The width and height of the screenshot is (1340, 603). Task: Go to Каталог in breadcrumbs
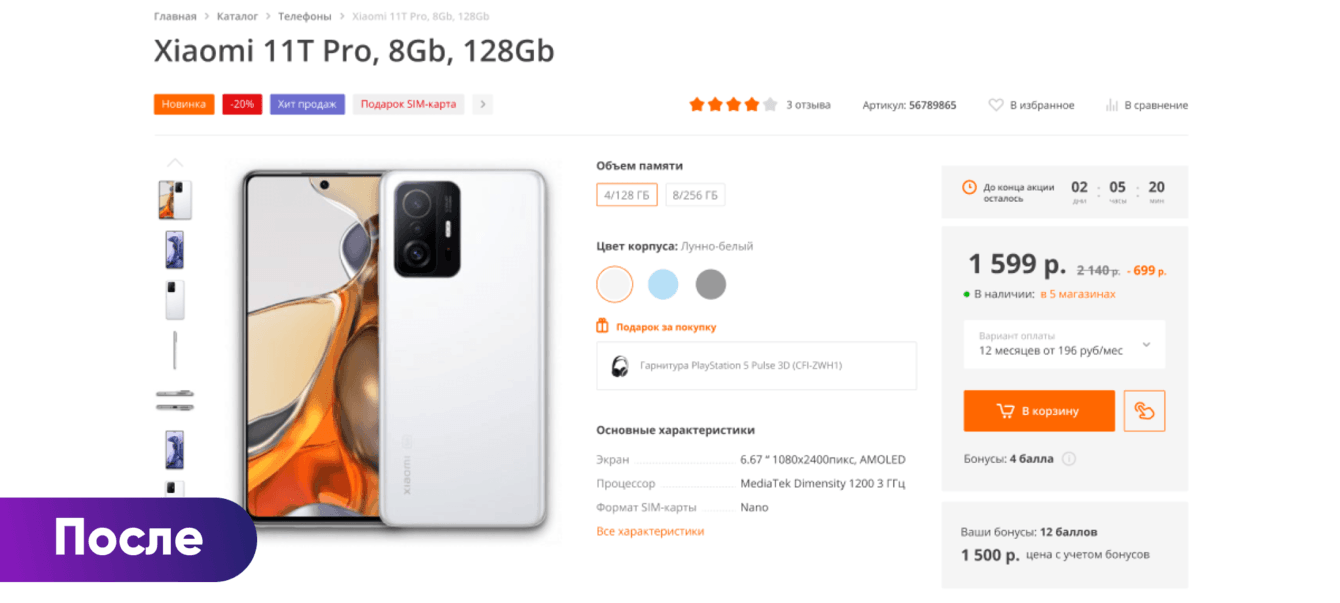coord(237,17)
